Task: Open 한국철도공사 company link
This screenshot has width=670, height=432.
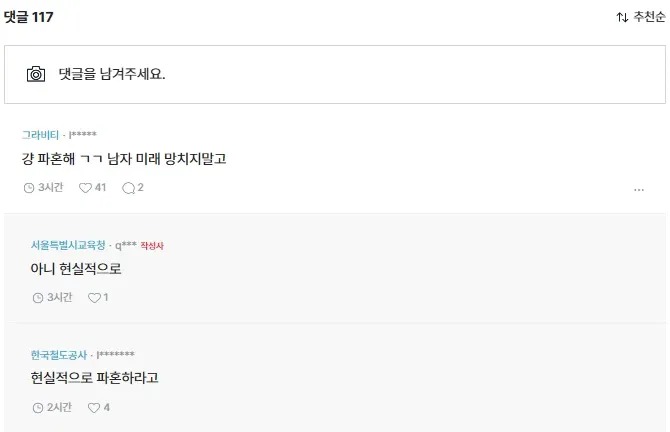Action: [59, 355]
